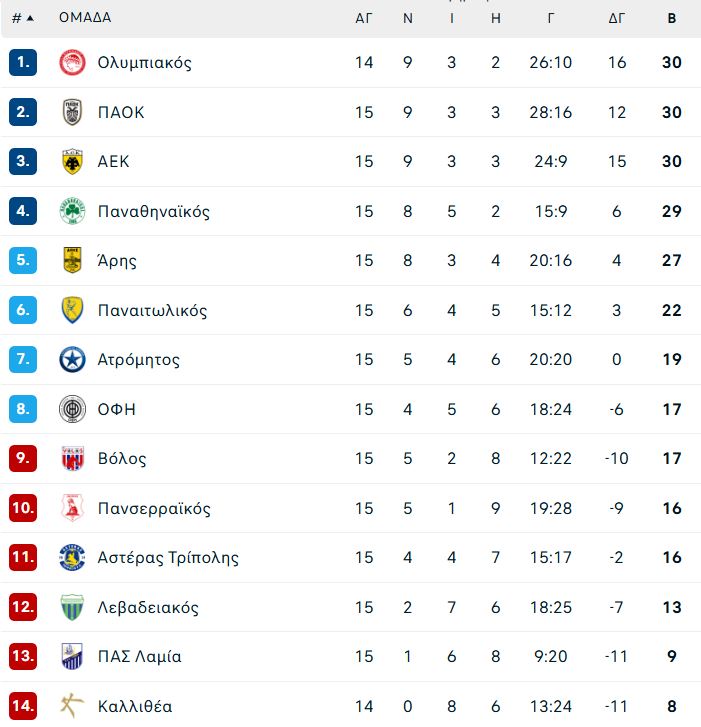Click the Panathinaikos green shamrock crest
The width and height of the screenshot is (701, 727).
72,211
